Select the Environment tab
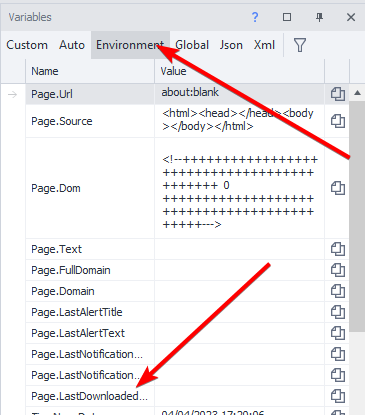Viewport: 365px width, 415px height. [130, 45]
